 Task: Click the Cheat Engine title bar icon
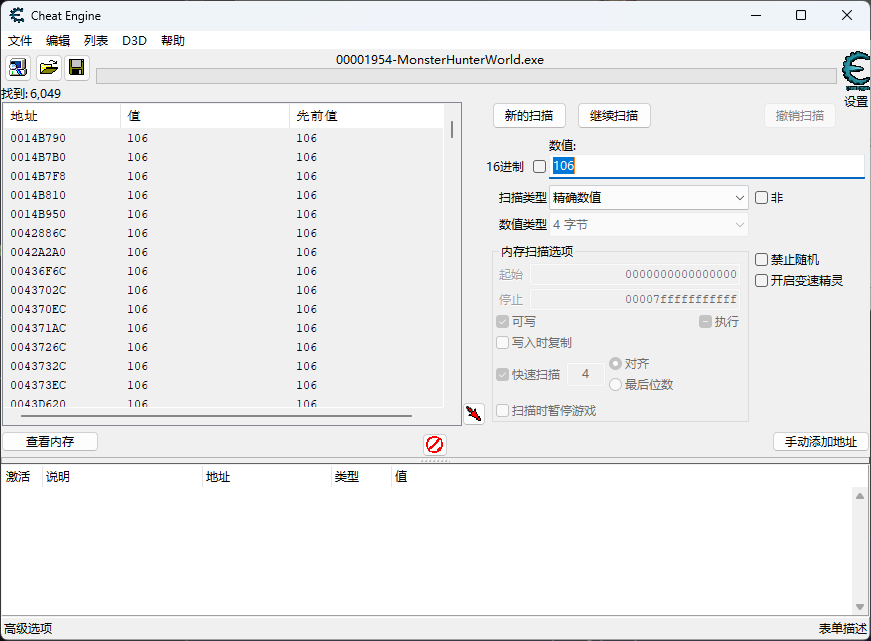coord(17,15)
